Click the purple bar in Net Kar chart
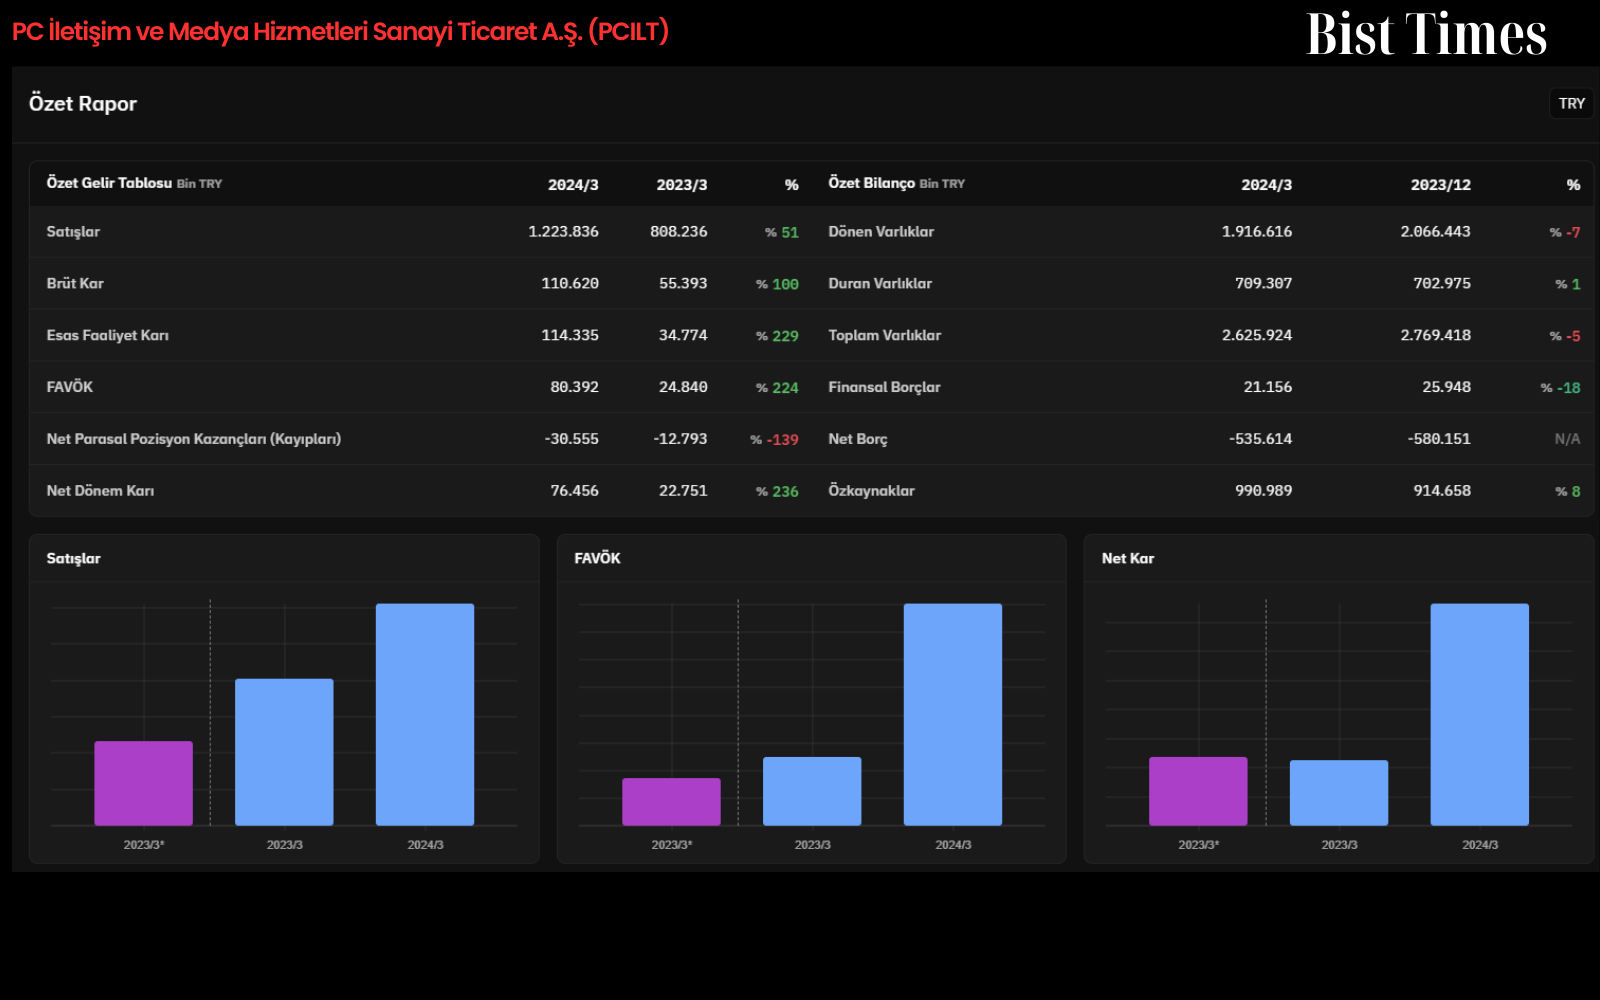This screenshot has height=1000, width=1600. pos(1198,791)
